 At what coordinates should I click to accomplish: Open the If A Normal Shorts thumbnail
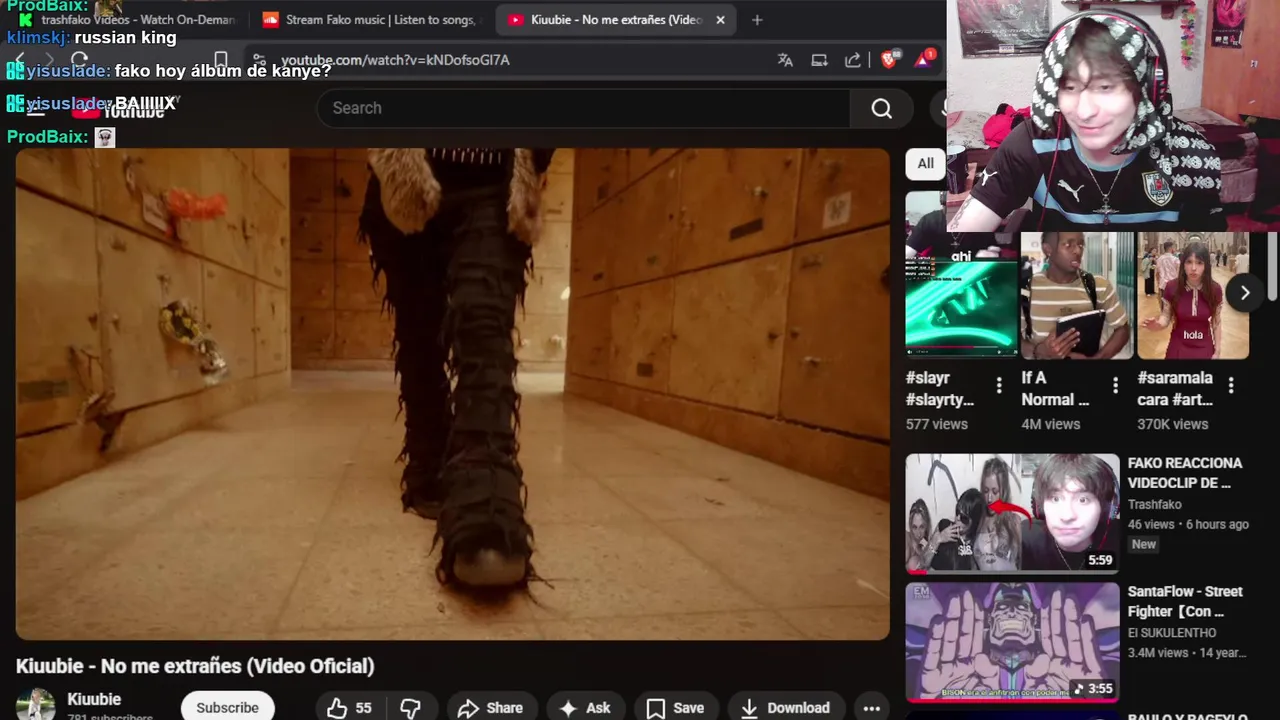pyautogui.click(x=1077, y=295)
